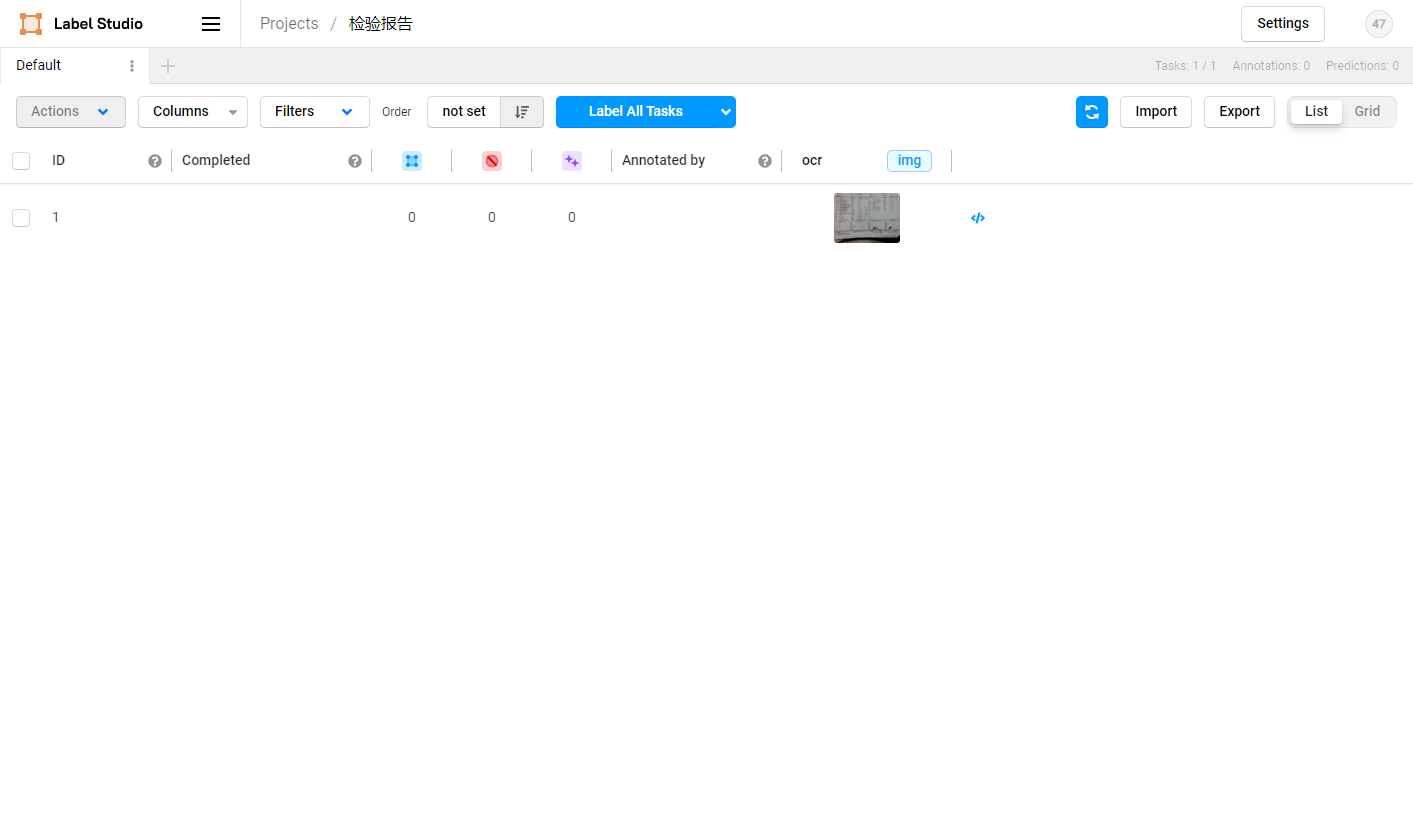The image size is (1413, 825).
Task: Open the Actions dropdown
Action: (71, 112)
